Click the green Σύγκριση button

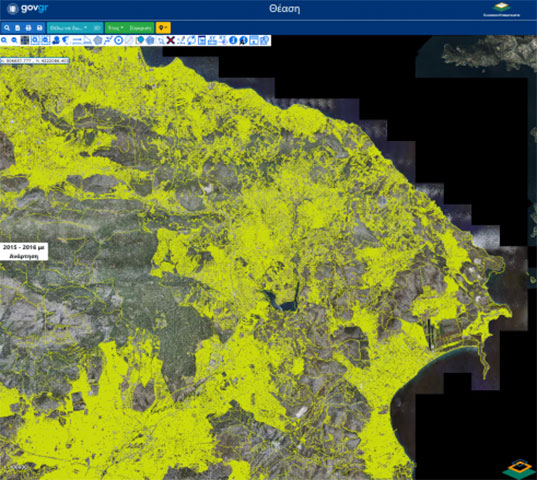point(141,28)
